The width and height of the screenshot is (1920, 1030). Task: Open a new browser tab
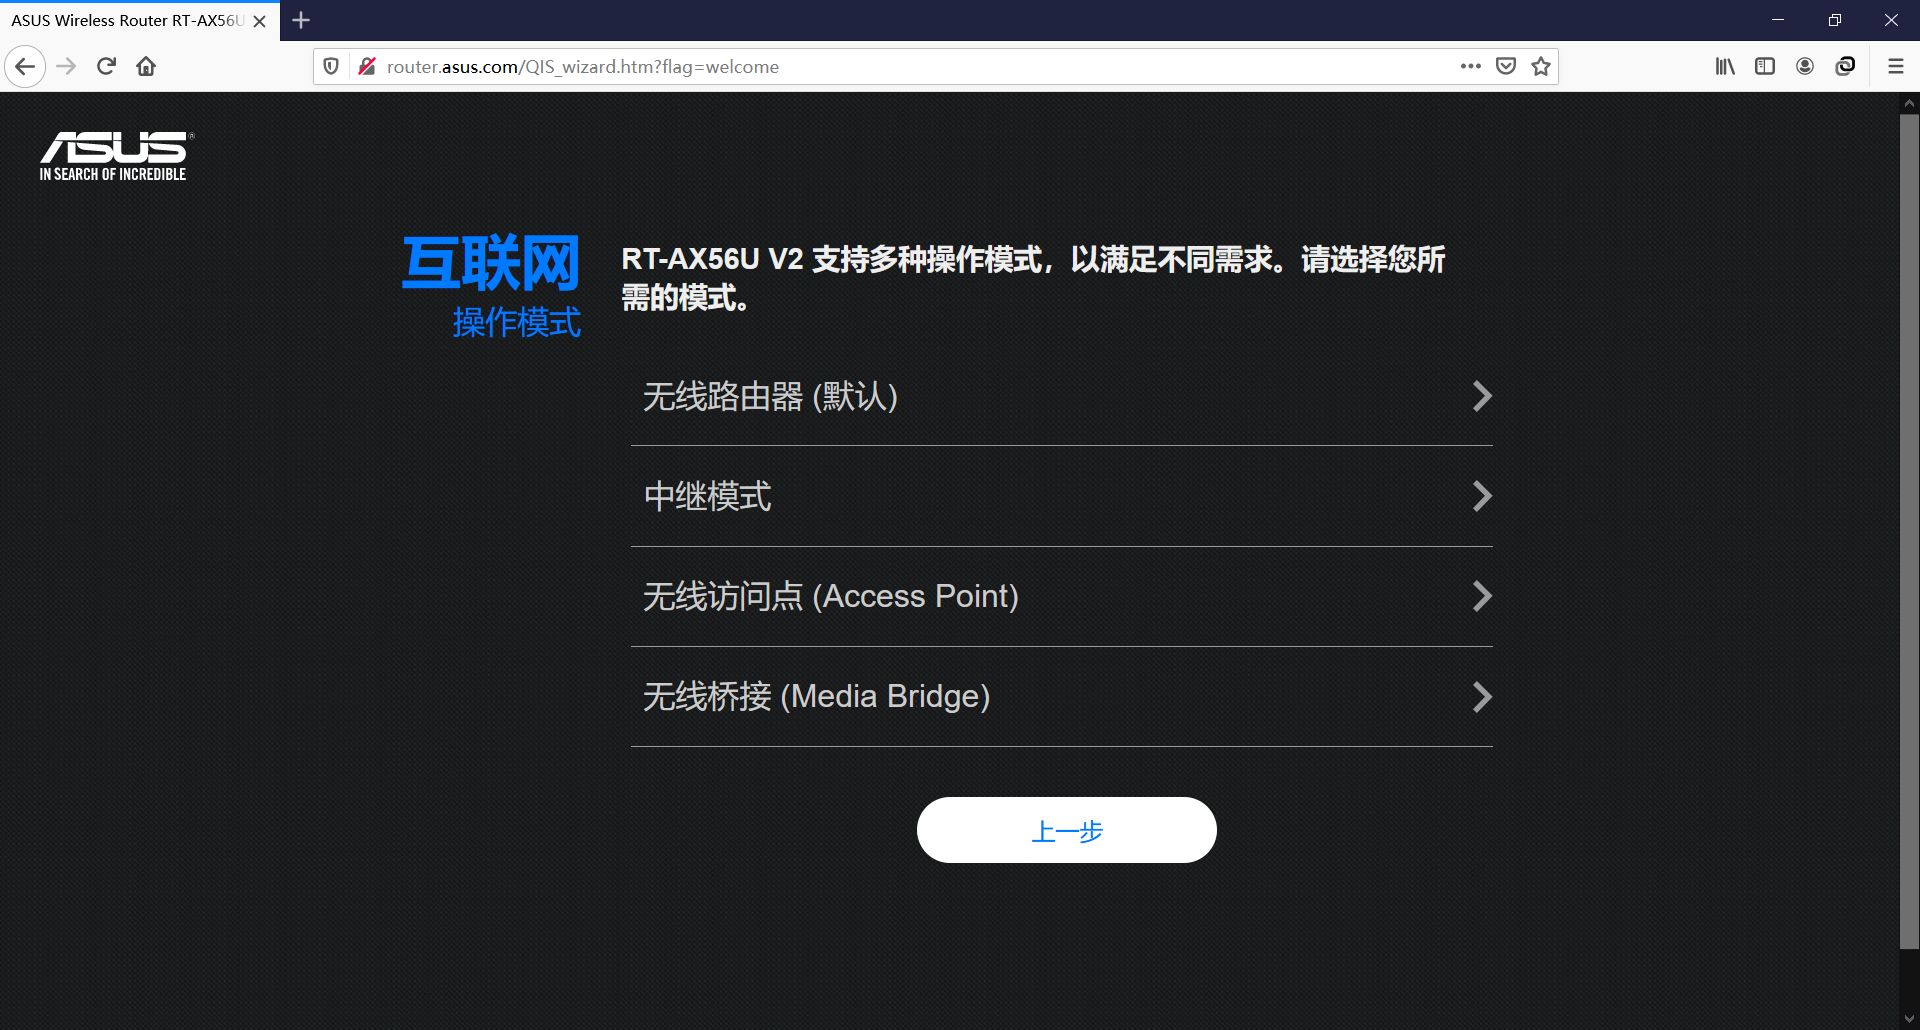[301, 20]
